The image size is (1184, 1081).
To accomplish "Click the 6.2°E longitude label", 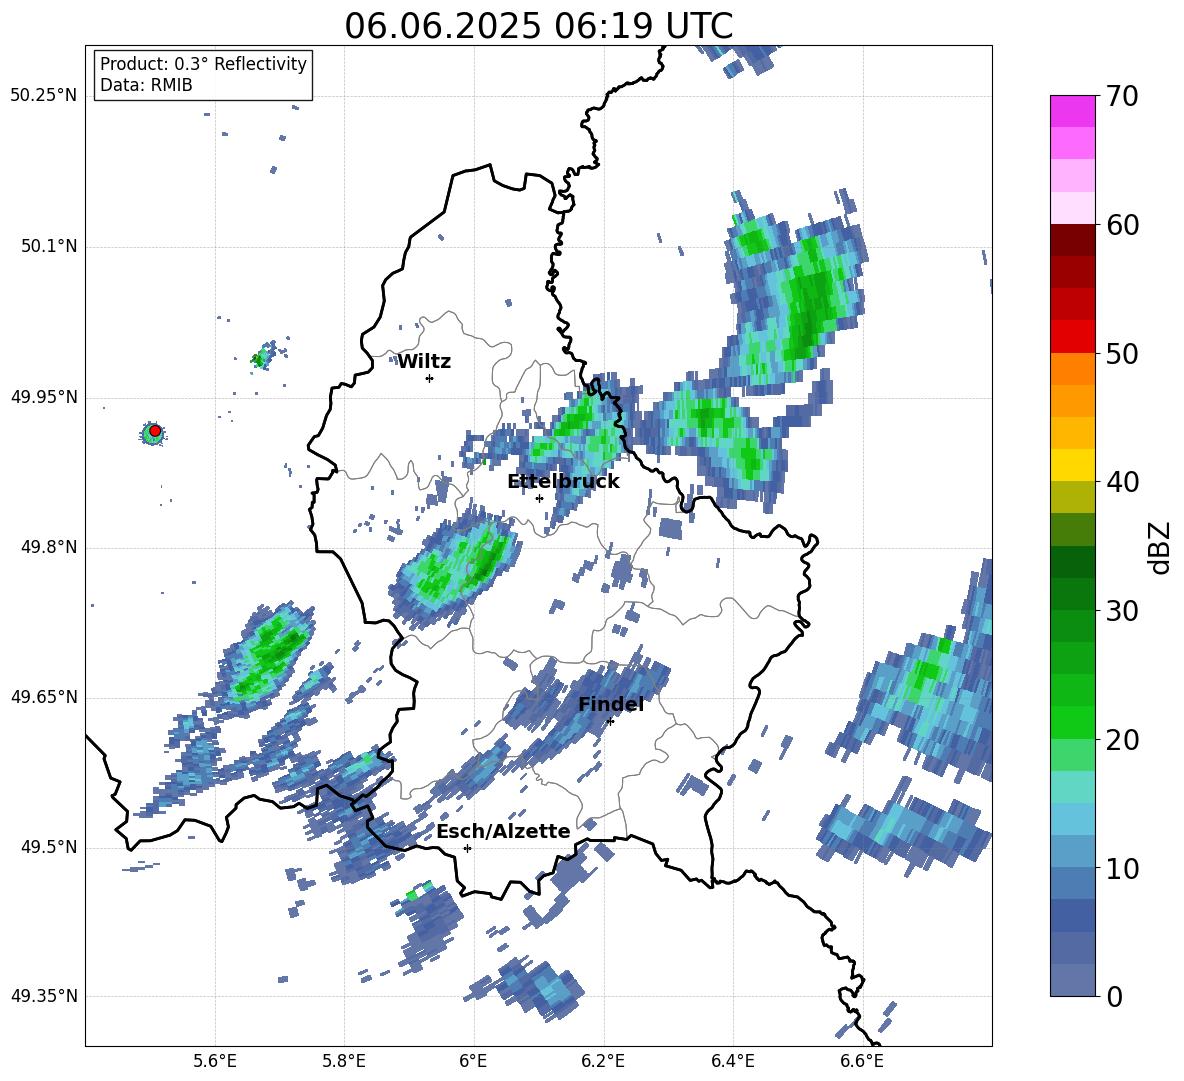I will [603, 1061].
